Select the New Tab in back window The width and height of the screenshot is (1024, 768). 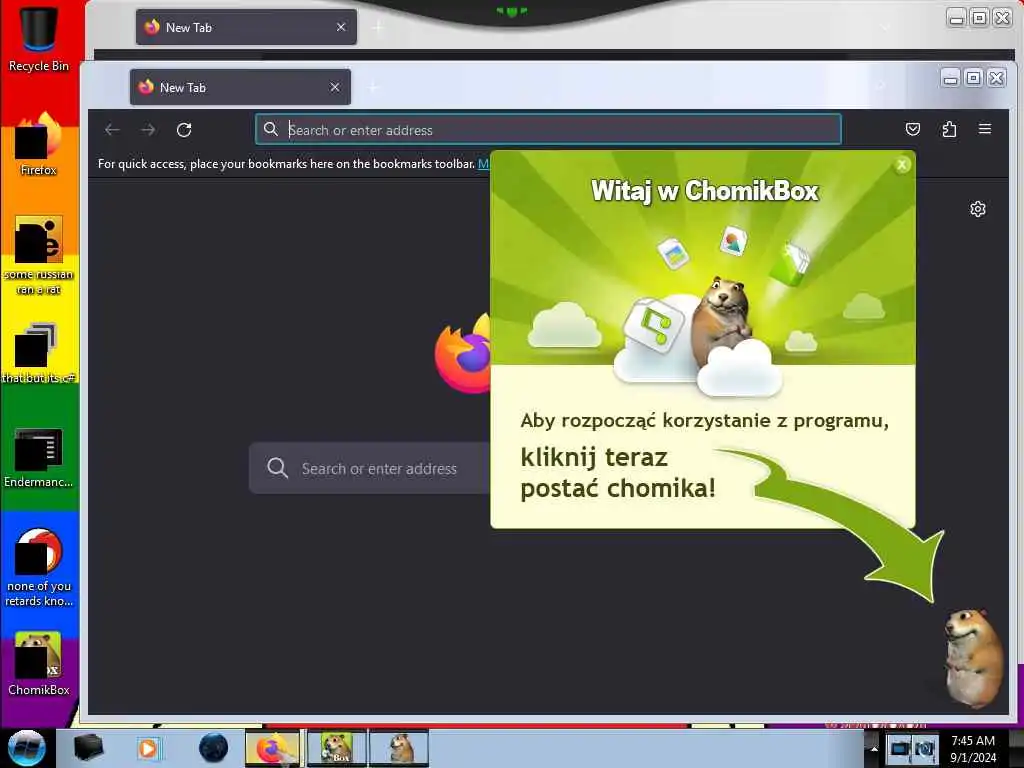(246, 27)
